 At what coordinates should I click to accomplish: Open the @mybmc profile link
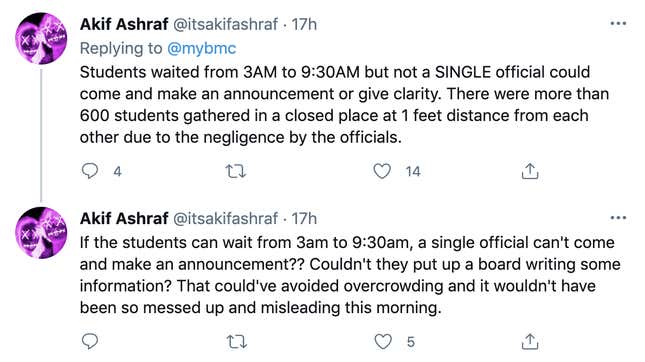click(202, 49)
